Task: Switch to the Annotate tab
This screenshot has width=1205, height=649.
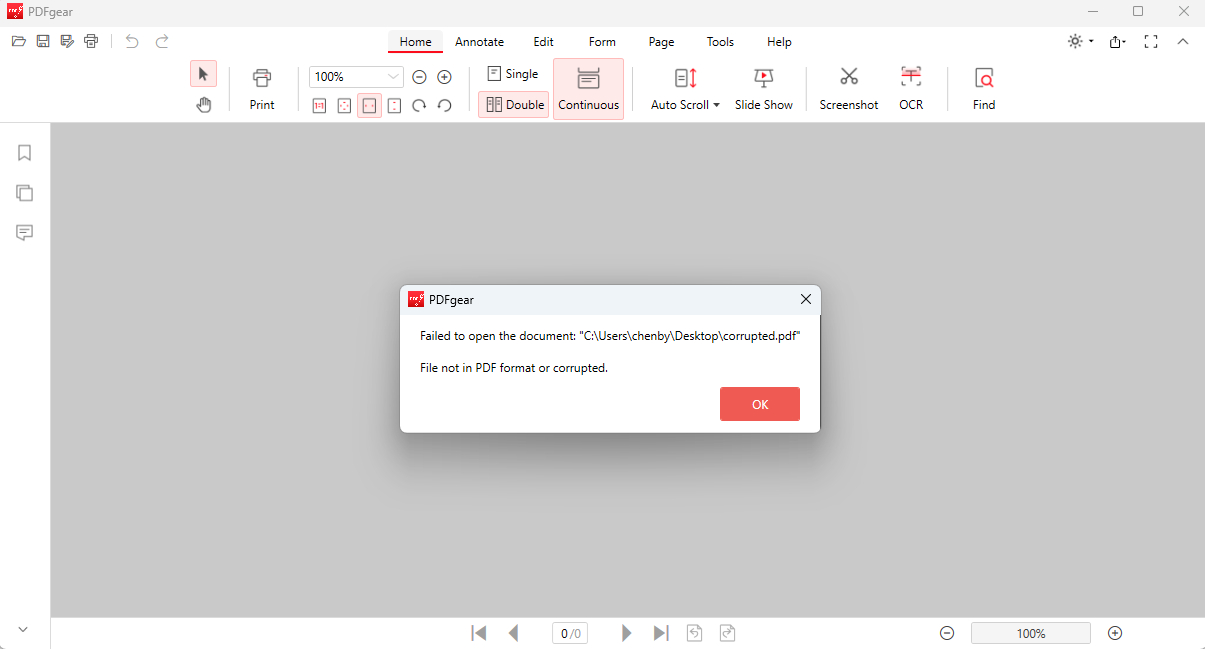Action: pos(479,42)
